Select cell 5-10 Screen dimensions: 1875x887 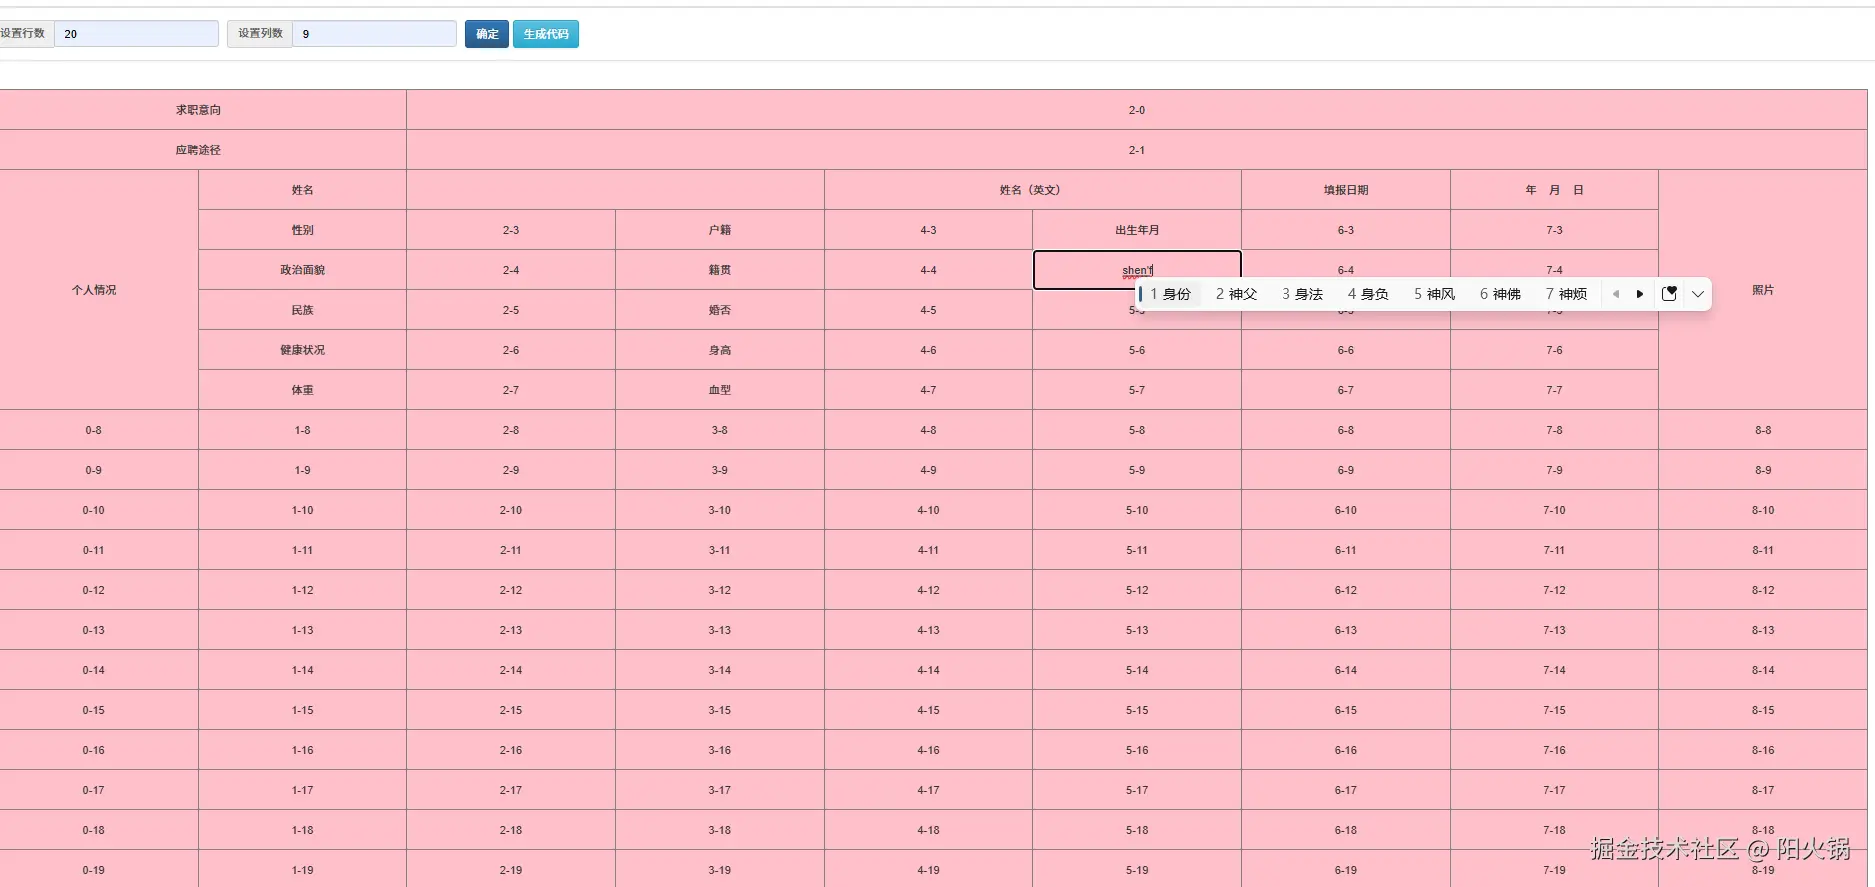(1137, 510)
